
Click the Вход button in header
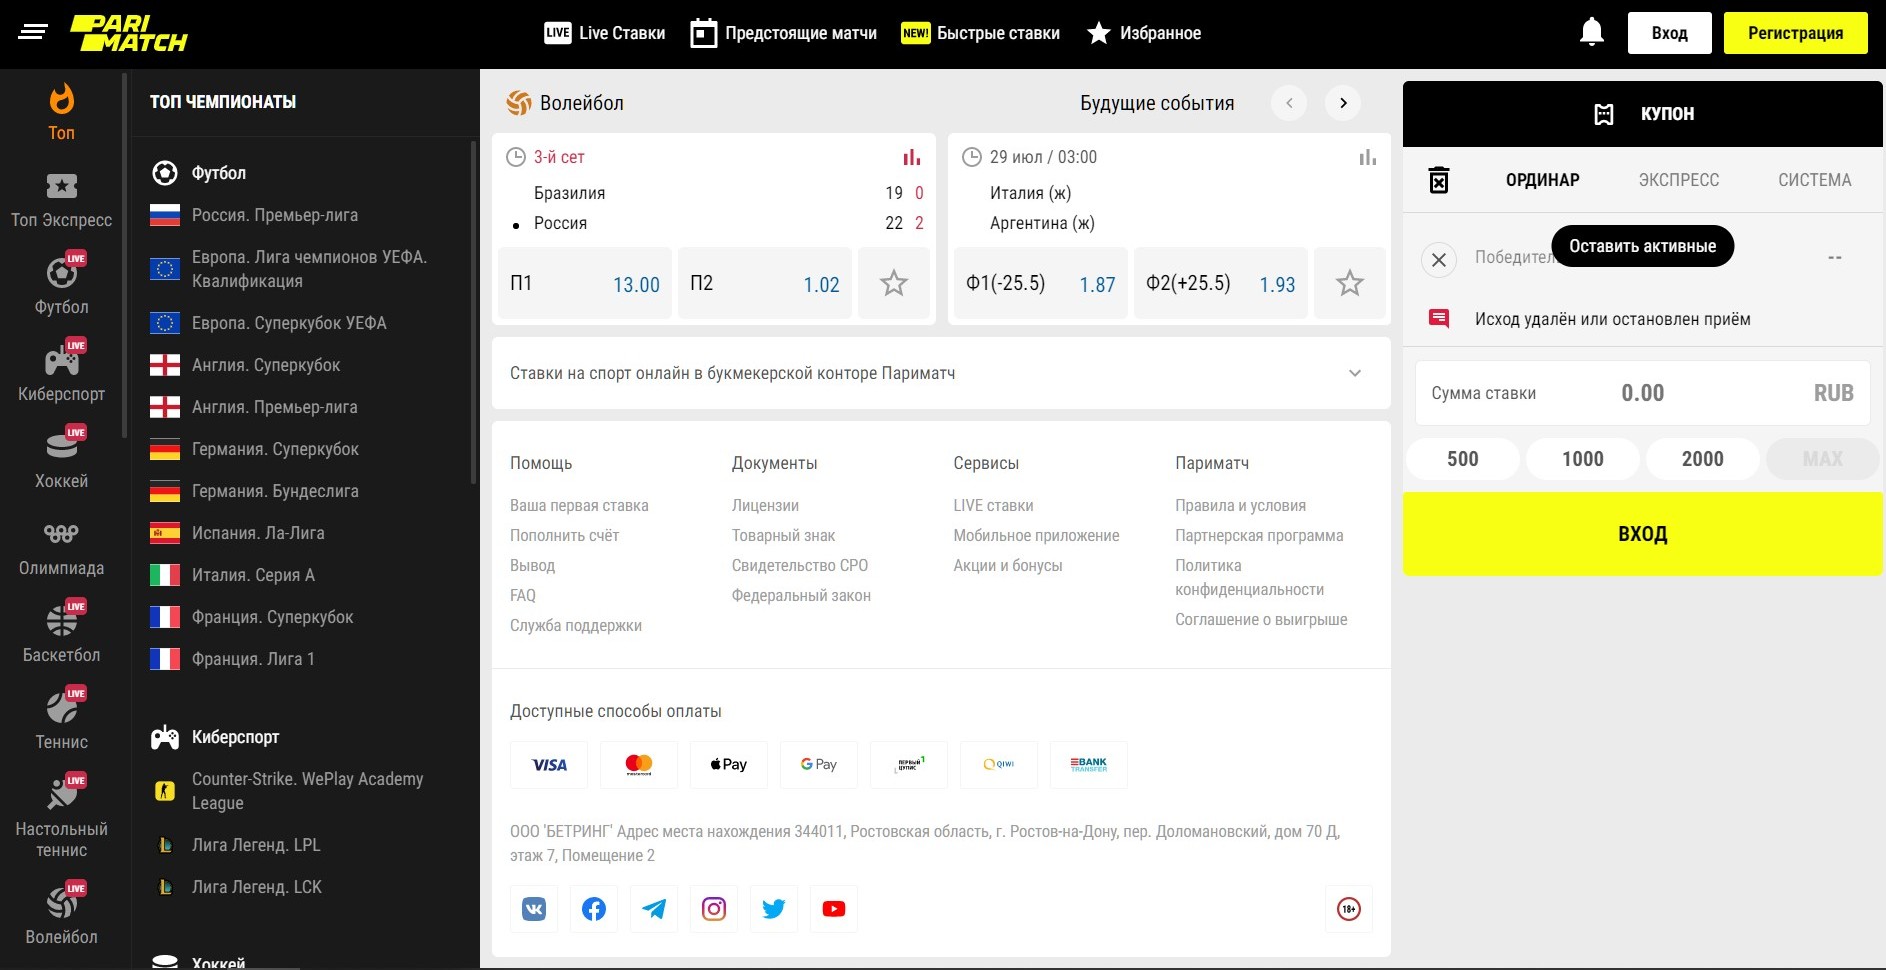[1670, 33]
